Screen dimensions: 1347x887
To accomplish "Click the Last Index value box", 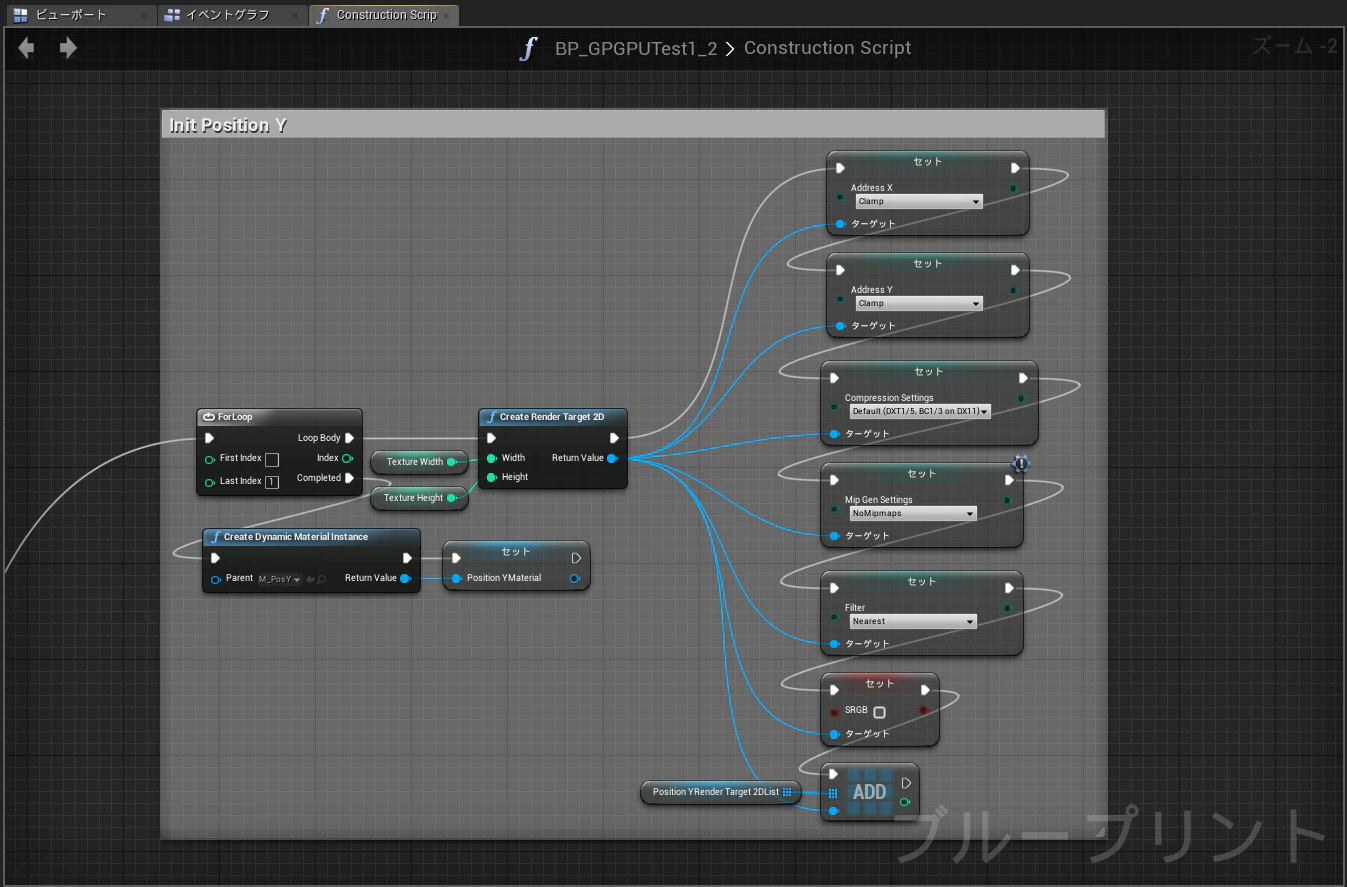I will (272, 482).
